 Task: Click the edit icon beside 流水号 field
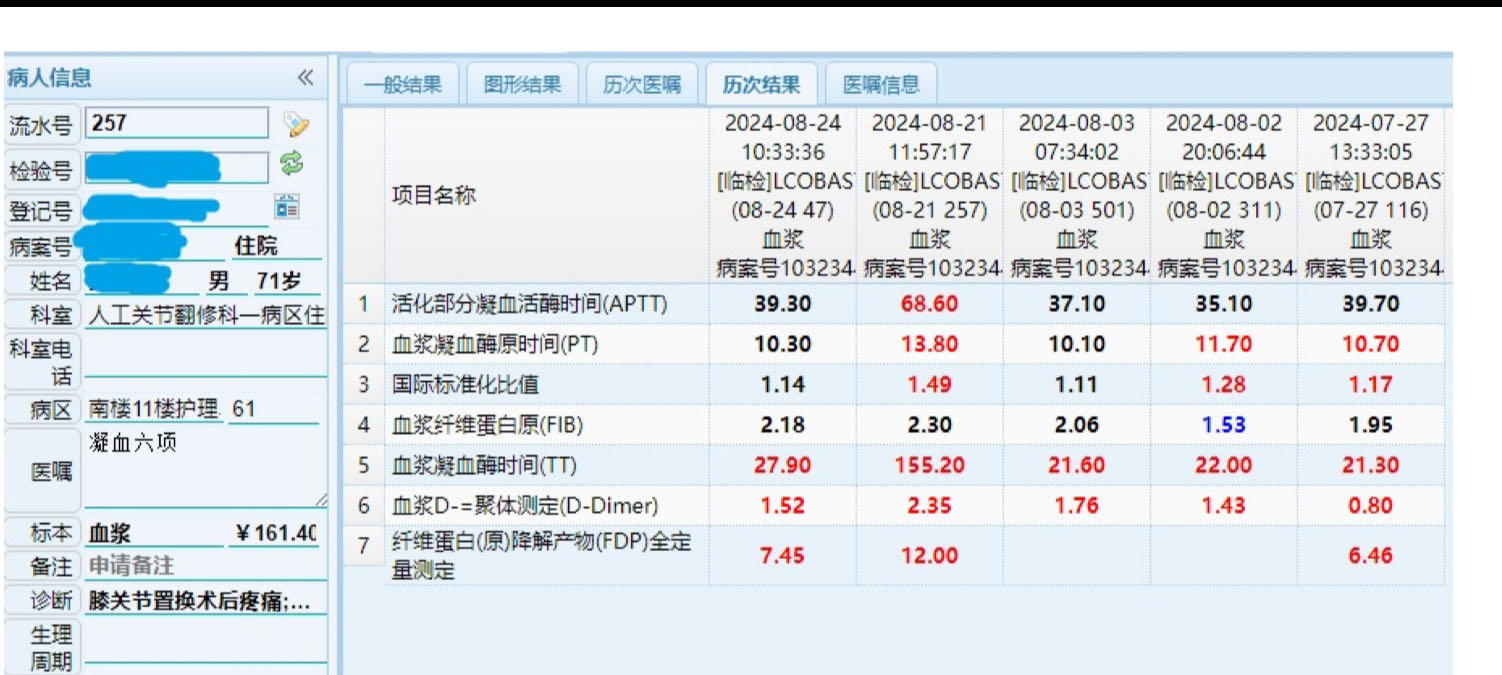coord(296,124)
